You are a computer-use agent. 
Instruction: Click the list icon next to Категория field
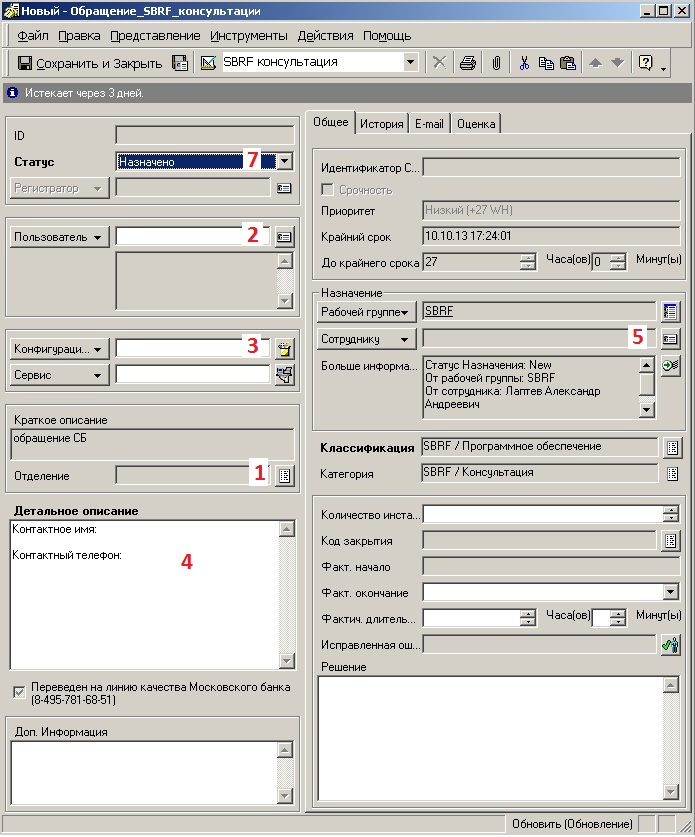(x=672, y=473)
